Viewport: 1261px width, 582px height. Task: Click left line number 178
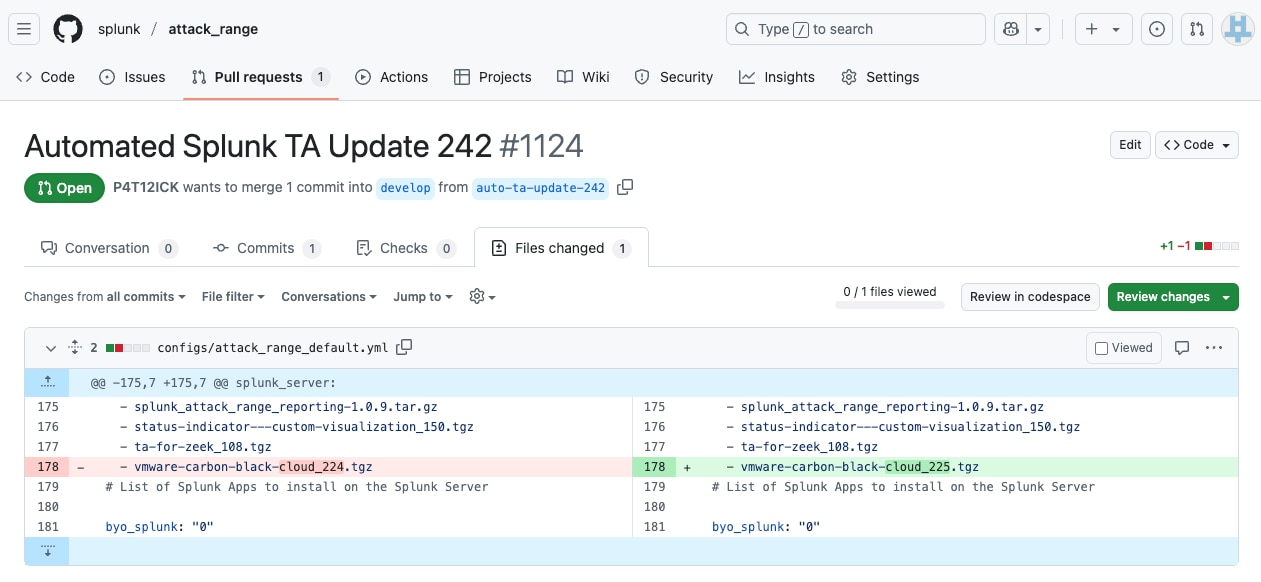[47, 467]
